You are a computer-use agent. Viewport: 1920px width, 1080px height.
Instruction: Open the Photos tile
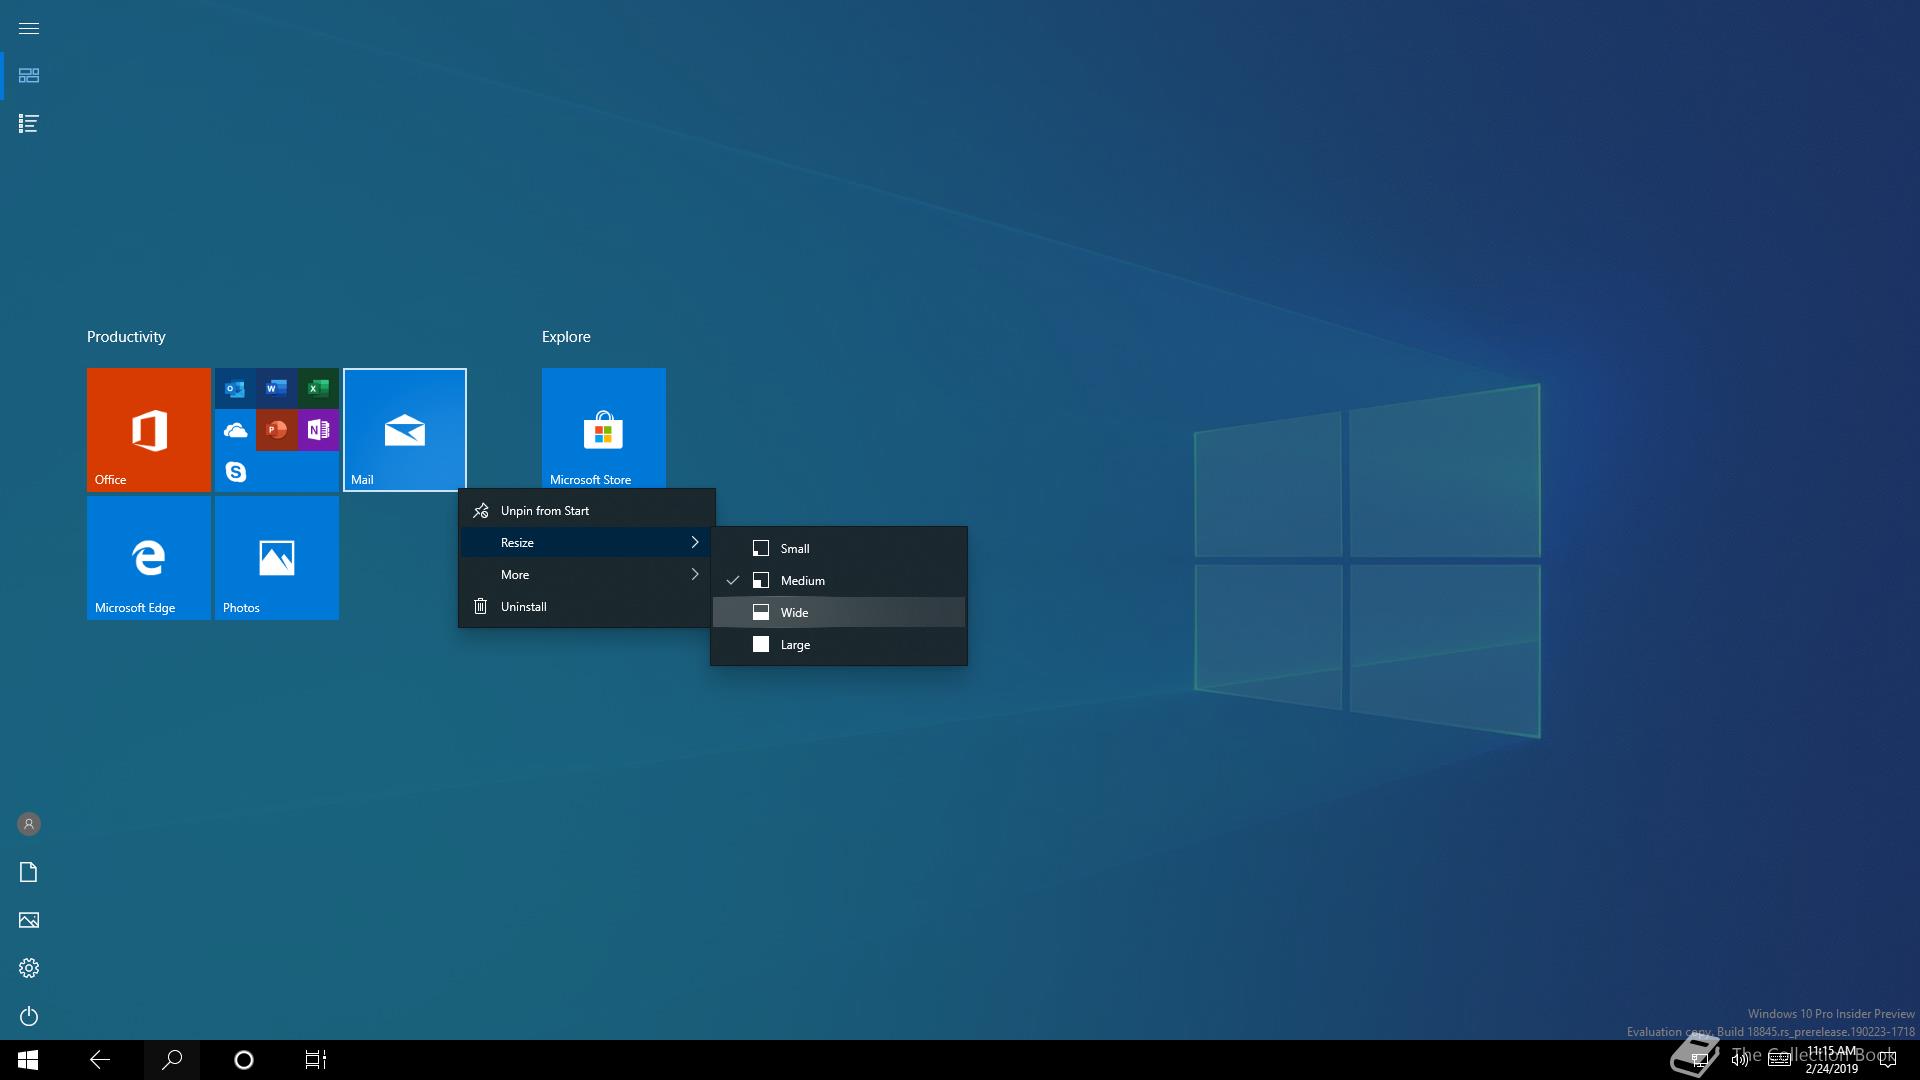click(277, 558)
